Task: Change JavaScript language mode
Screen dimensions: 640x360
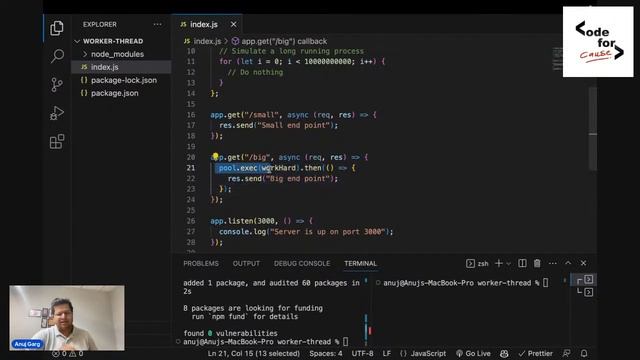Action: pos(423,353)
